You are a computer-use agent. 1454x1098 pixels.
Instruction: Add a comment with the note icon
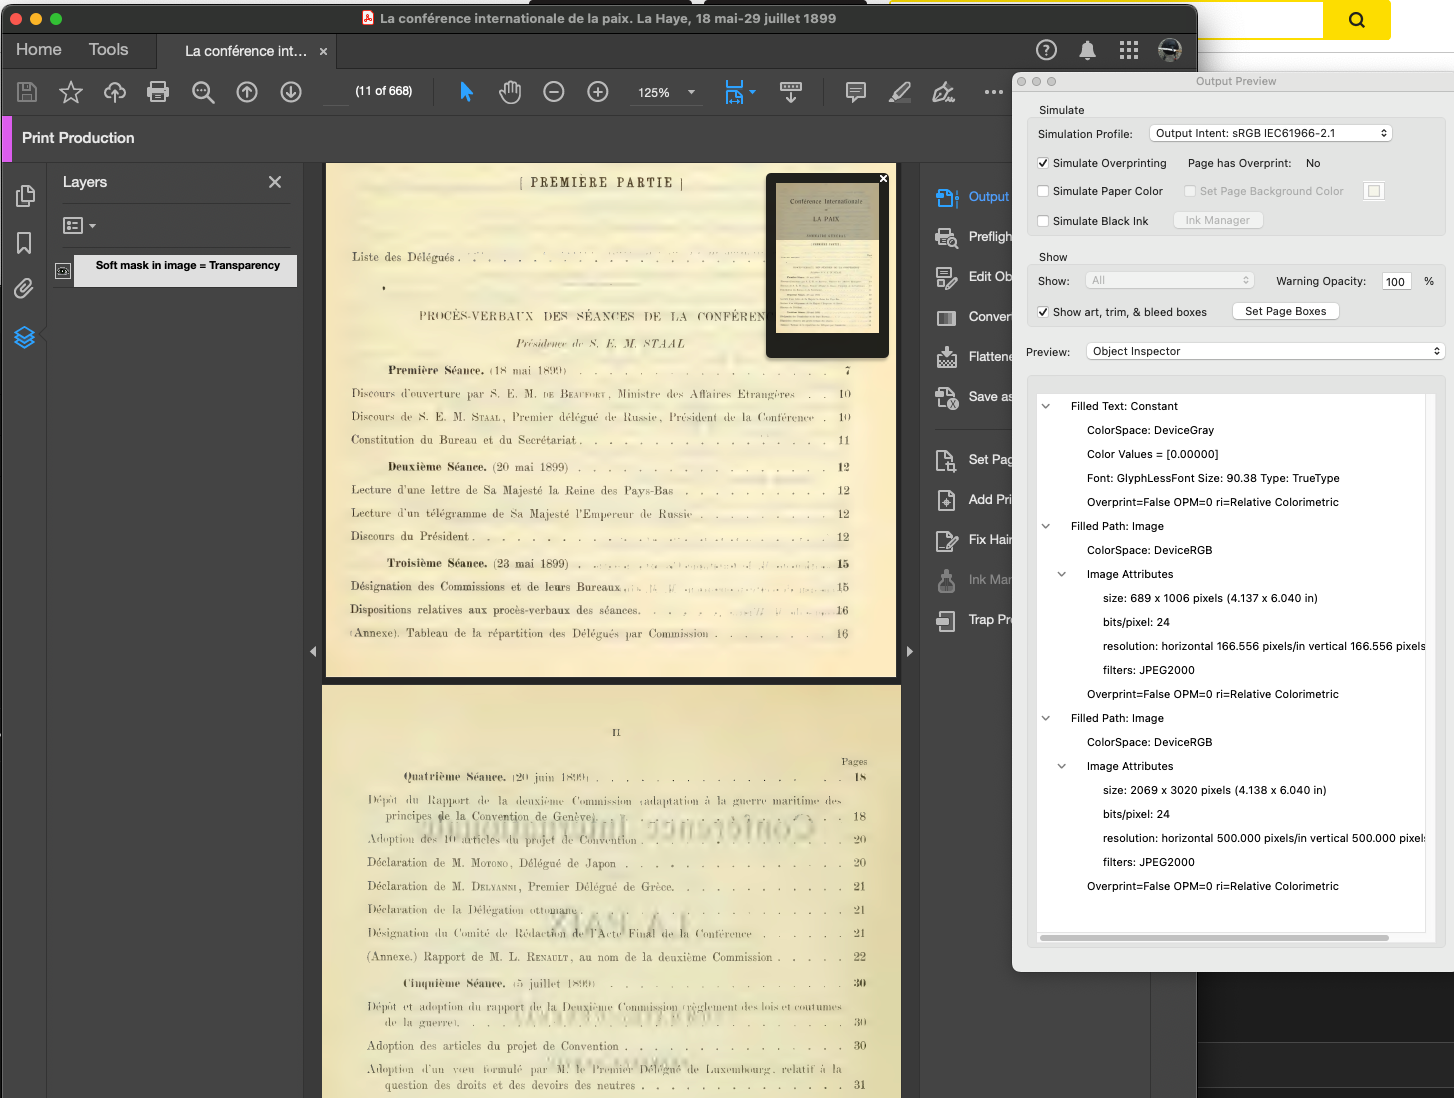pyautogui.click(x=856, y=92)
